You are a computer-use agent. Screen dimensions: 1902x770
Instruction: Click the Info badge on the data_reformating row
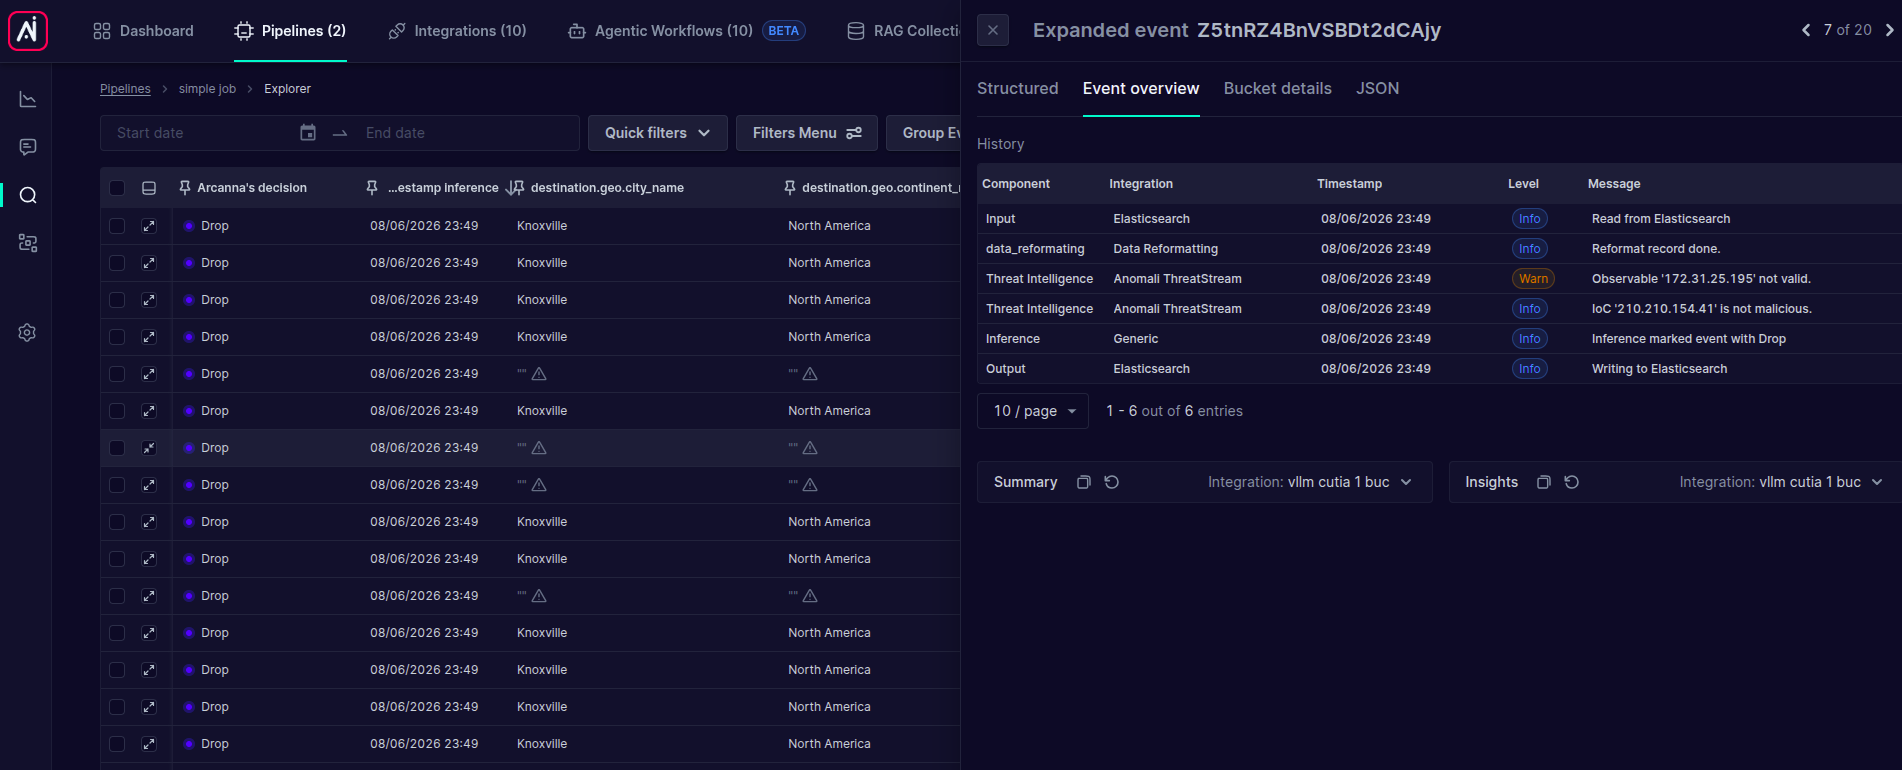(1529, 249)
